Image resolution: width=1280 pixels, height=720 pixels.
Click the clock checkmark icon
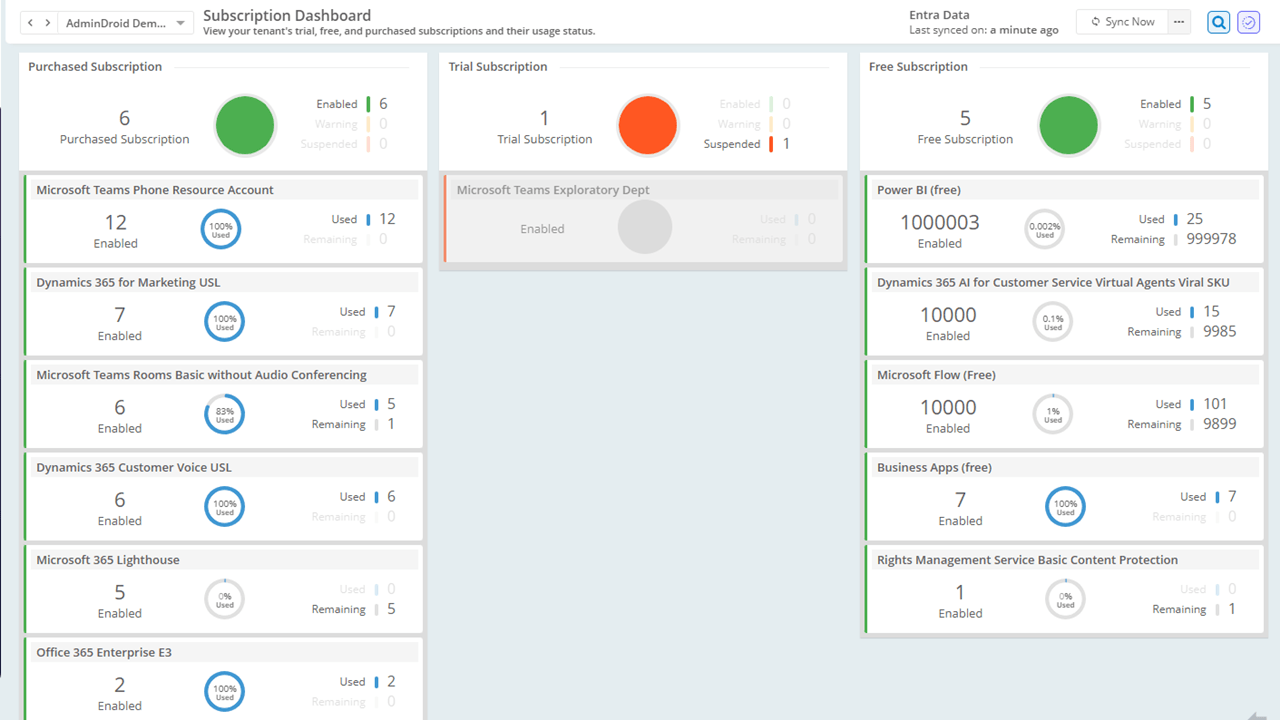tap(1248, 22)
